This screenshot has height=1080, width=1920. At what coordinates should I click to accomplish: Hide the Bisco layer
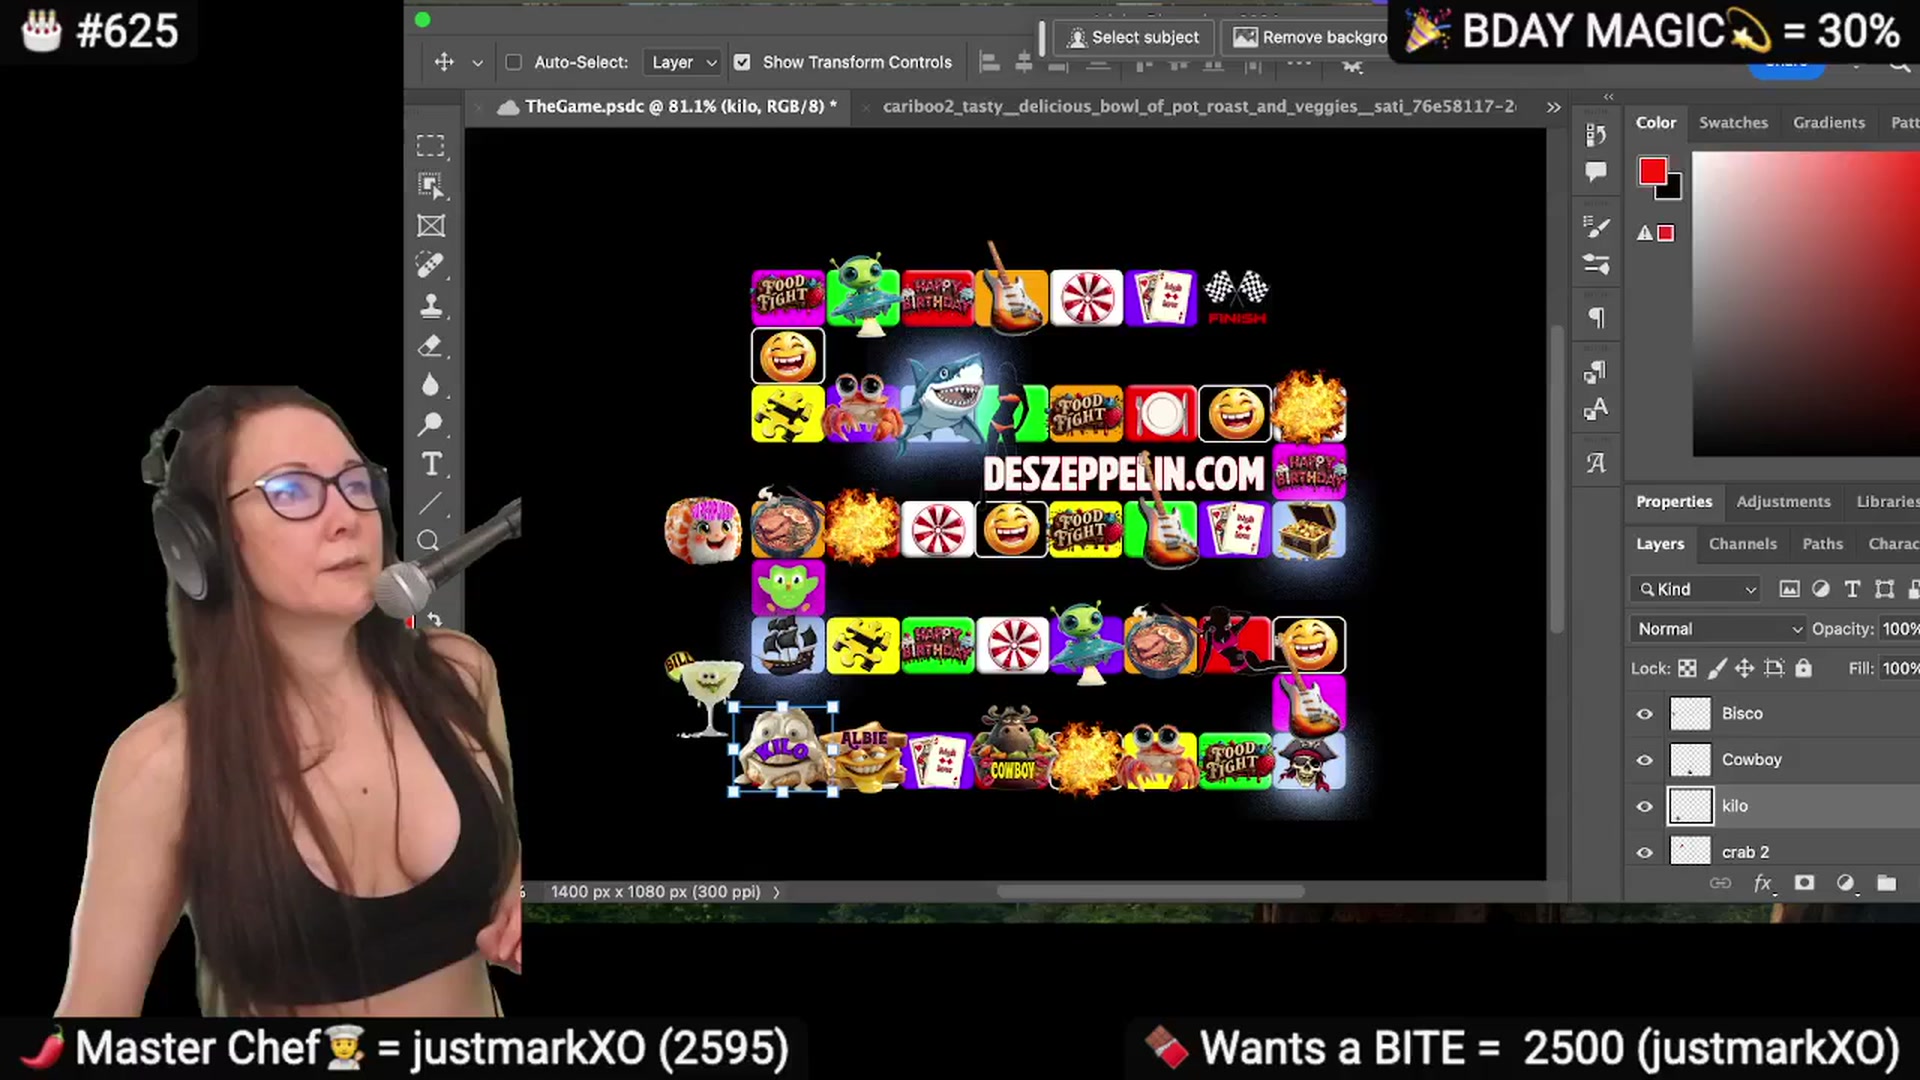point(1645,714)
